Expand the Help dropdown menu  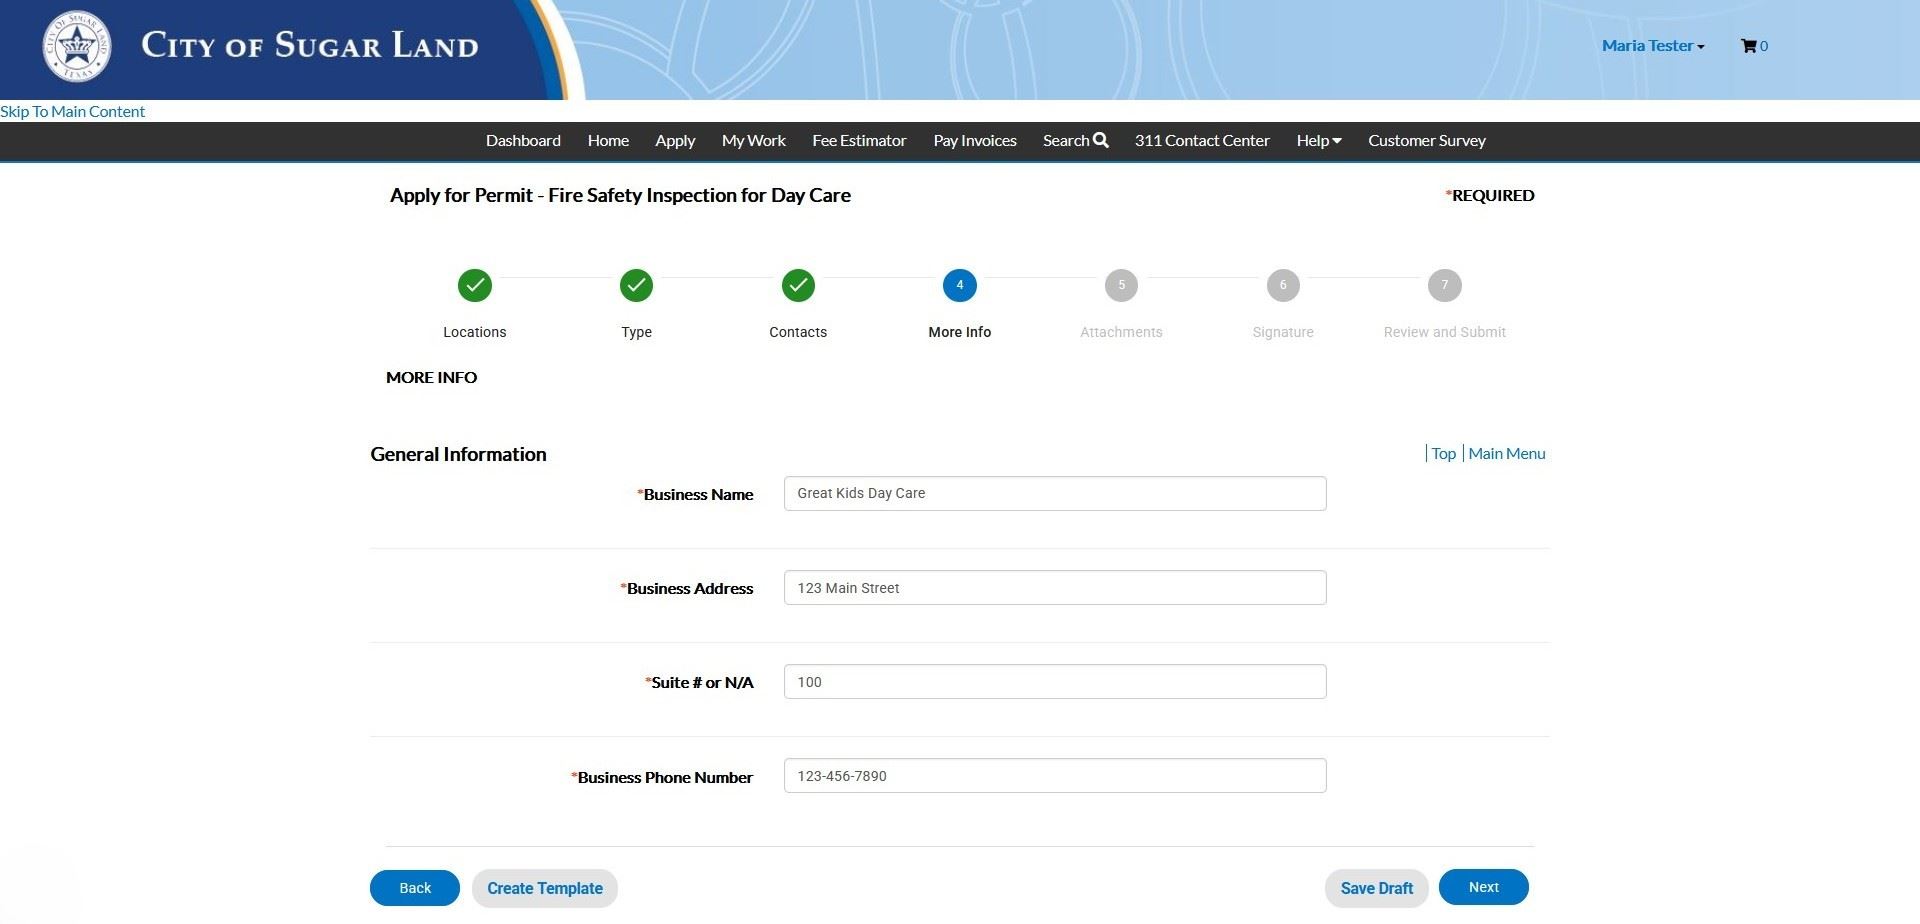pos(1318,141)
